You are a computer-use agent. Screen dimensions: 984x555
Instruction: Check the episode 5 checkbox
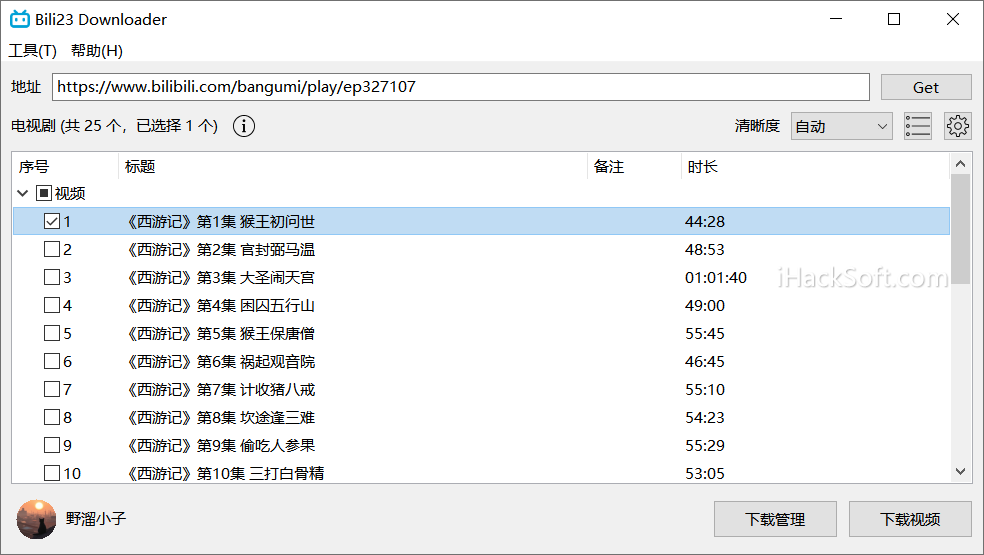pos(52,333)
